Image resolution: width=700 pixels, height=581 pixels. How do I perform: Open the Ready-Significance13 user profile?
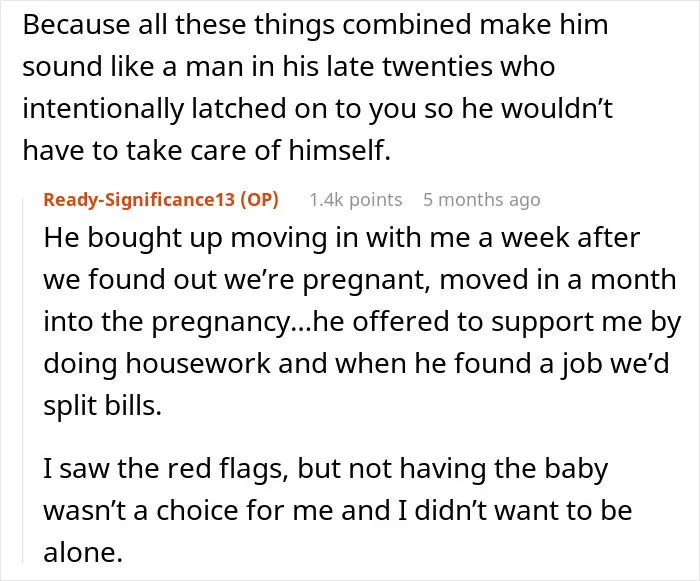(139, 200)
